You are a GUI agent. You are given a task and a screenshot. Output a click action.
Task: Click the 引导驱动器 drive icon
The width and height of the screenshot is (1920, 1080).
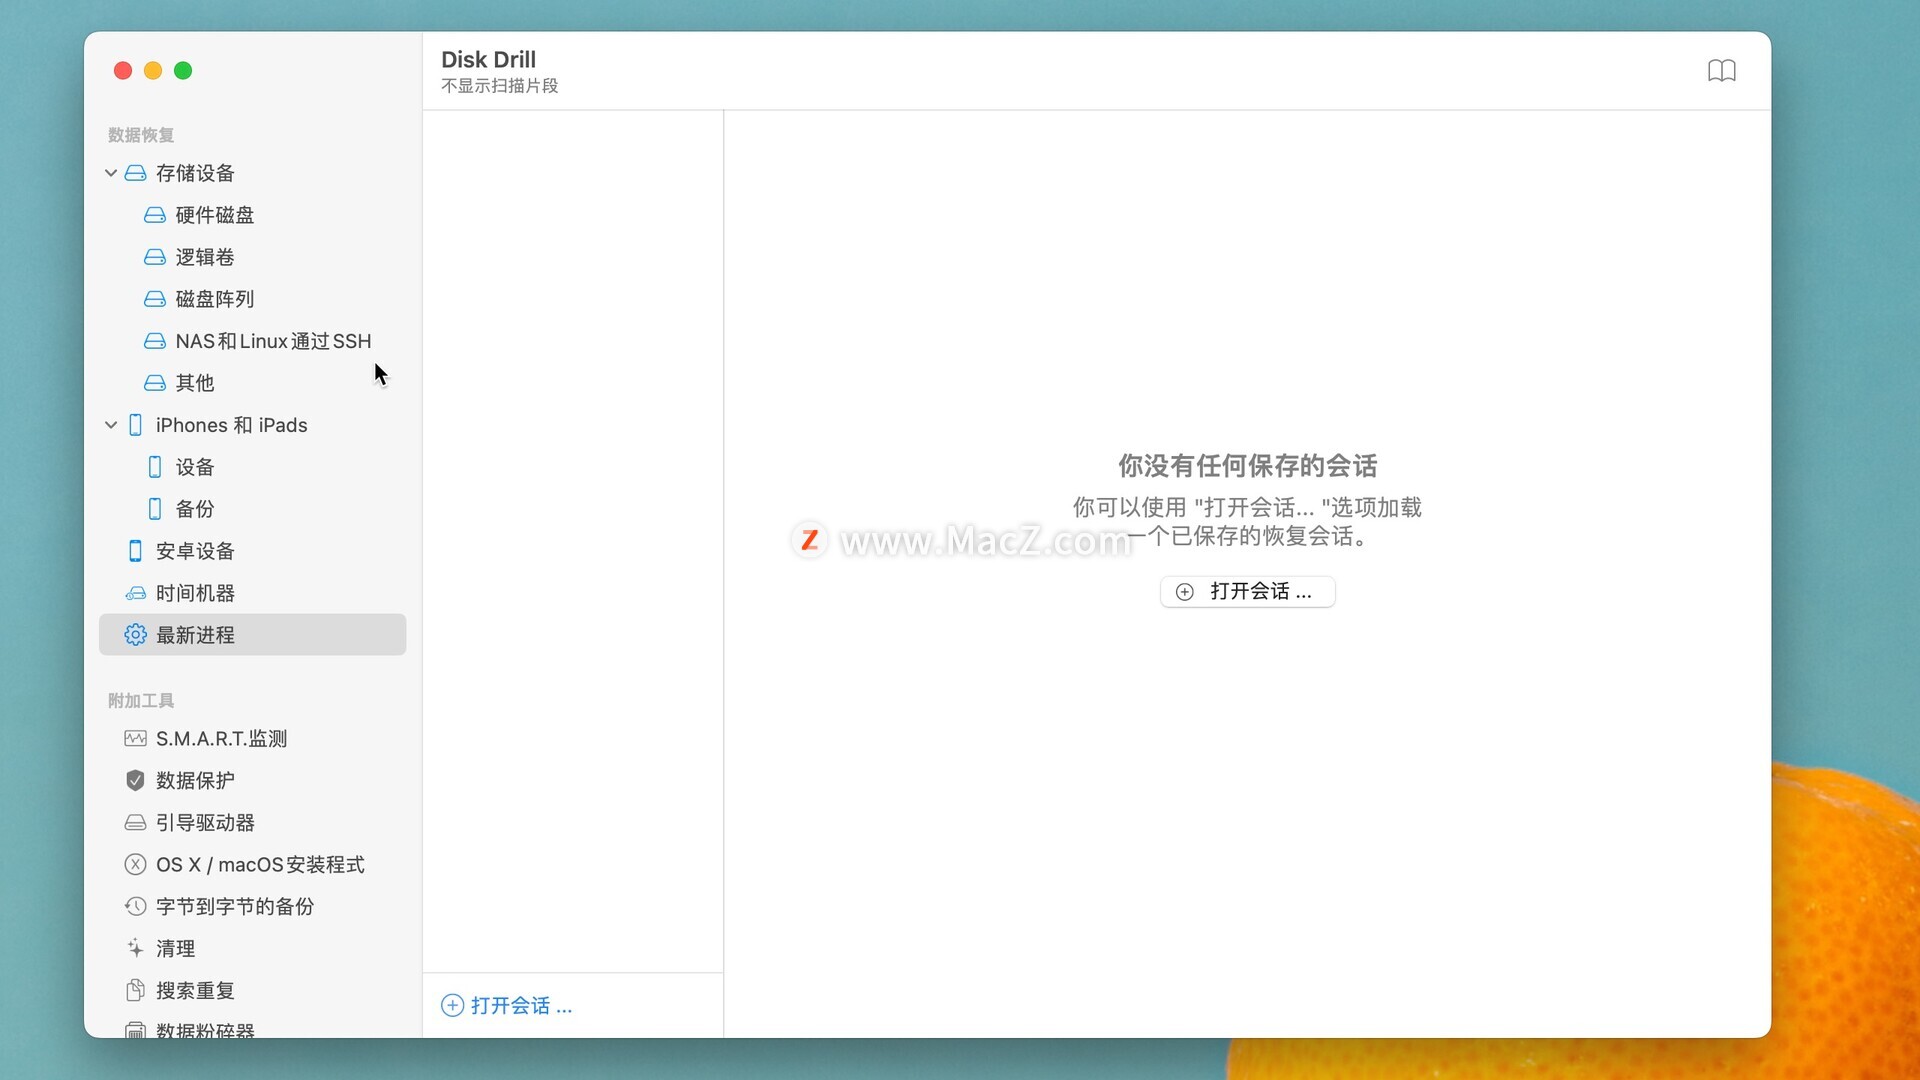(x=135, y=823)
